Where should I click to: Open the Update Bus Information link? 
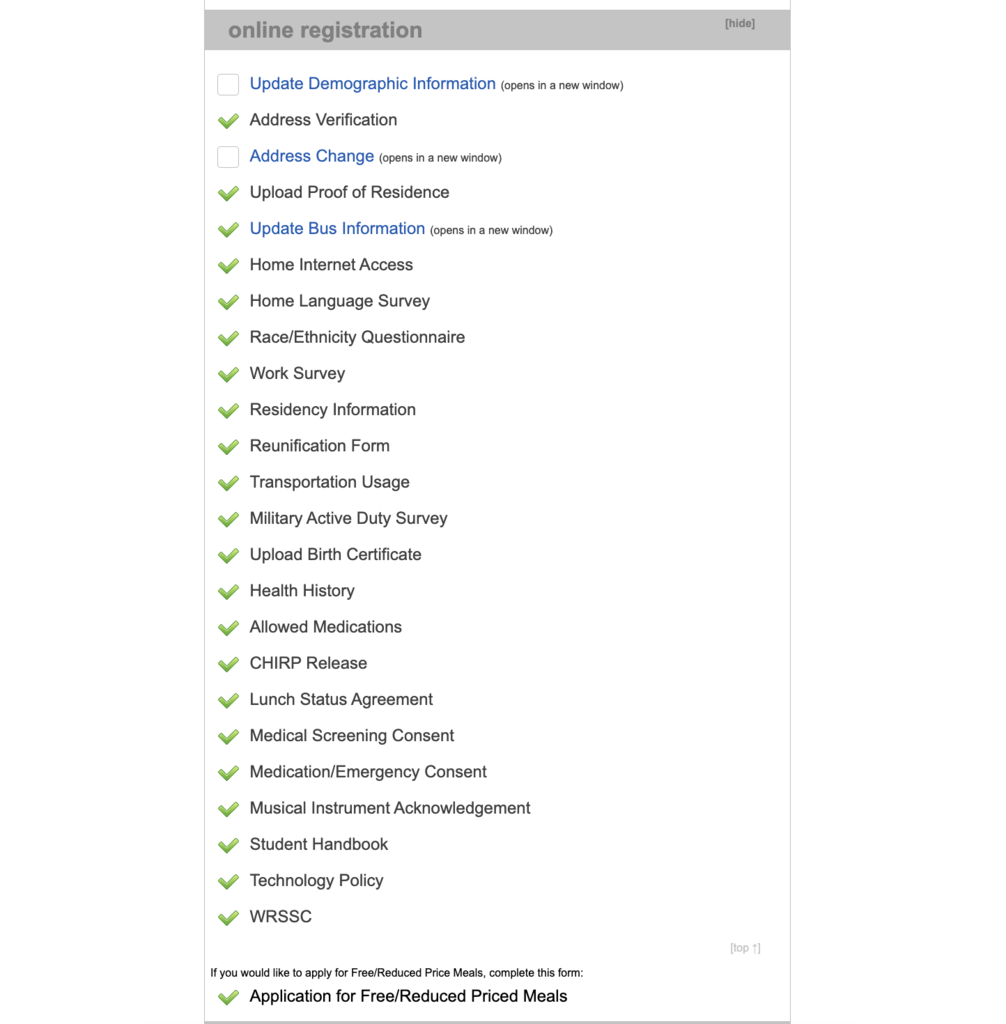click(337, 229)
